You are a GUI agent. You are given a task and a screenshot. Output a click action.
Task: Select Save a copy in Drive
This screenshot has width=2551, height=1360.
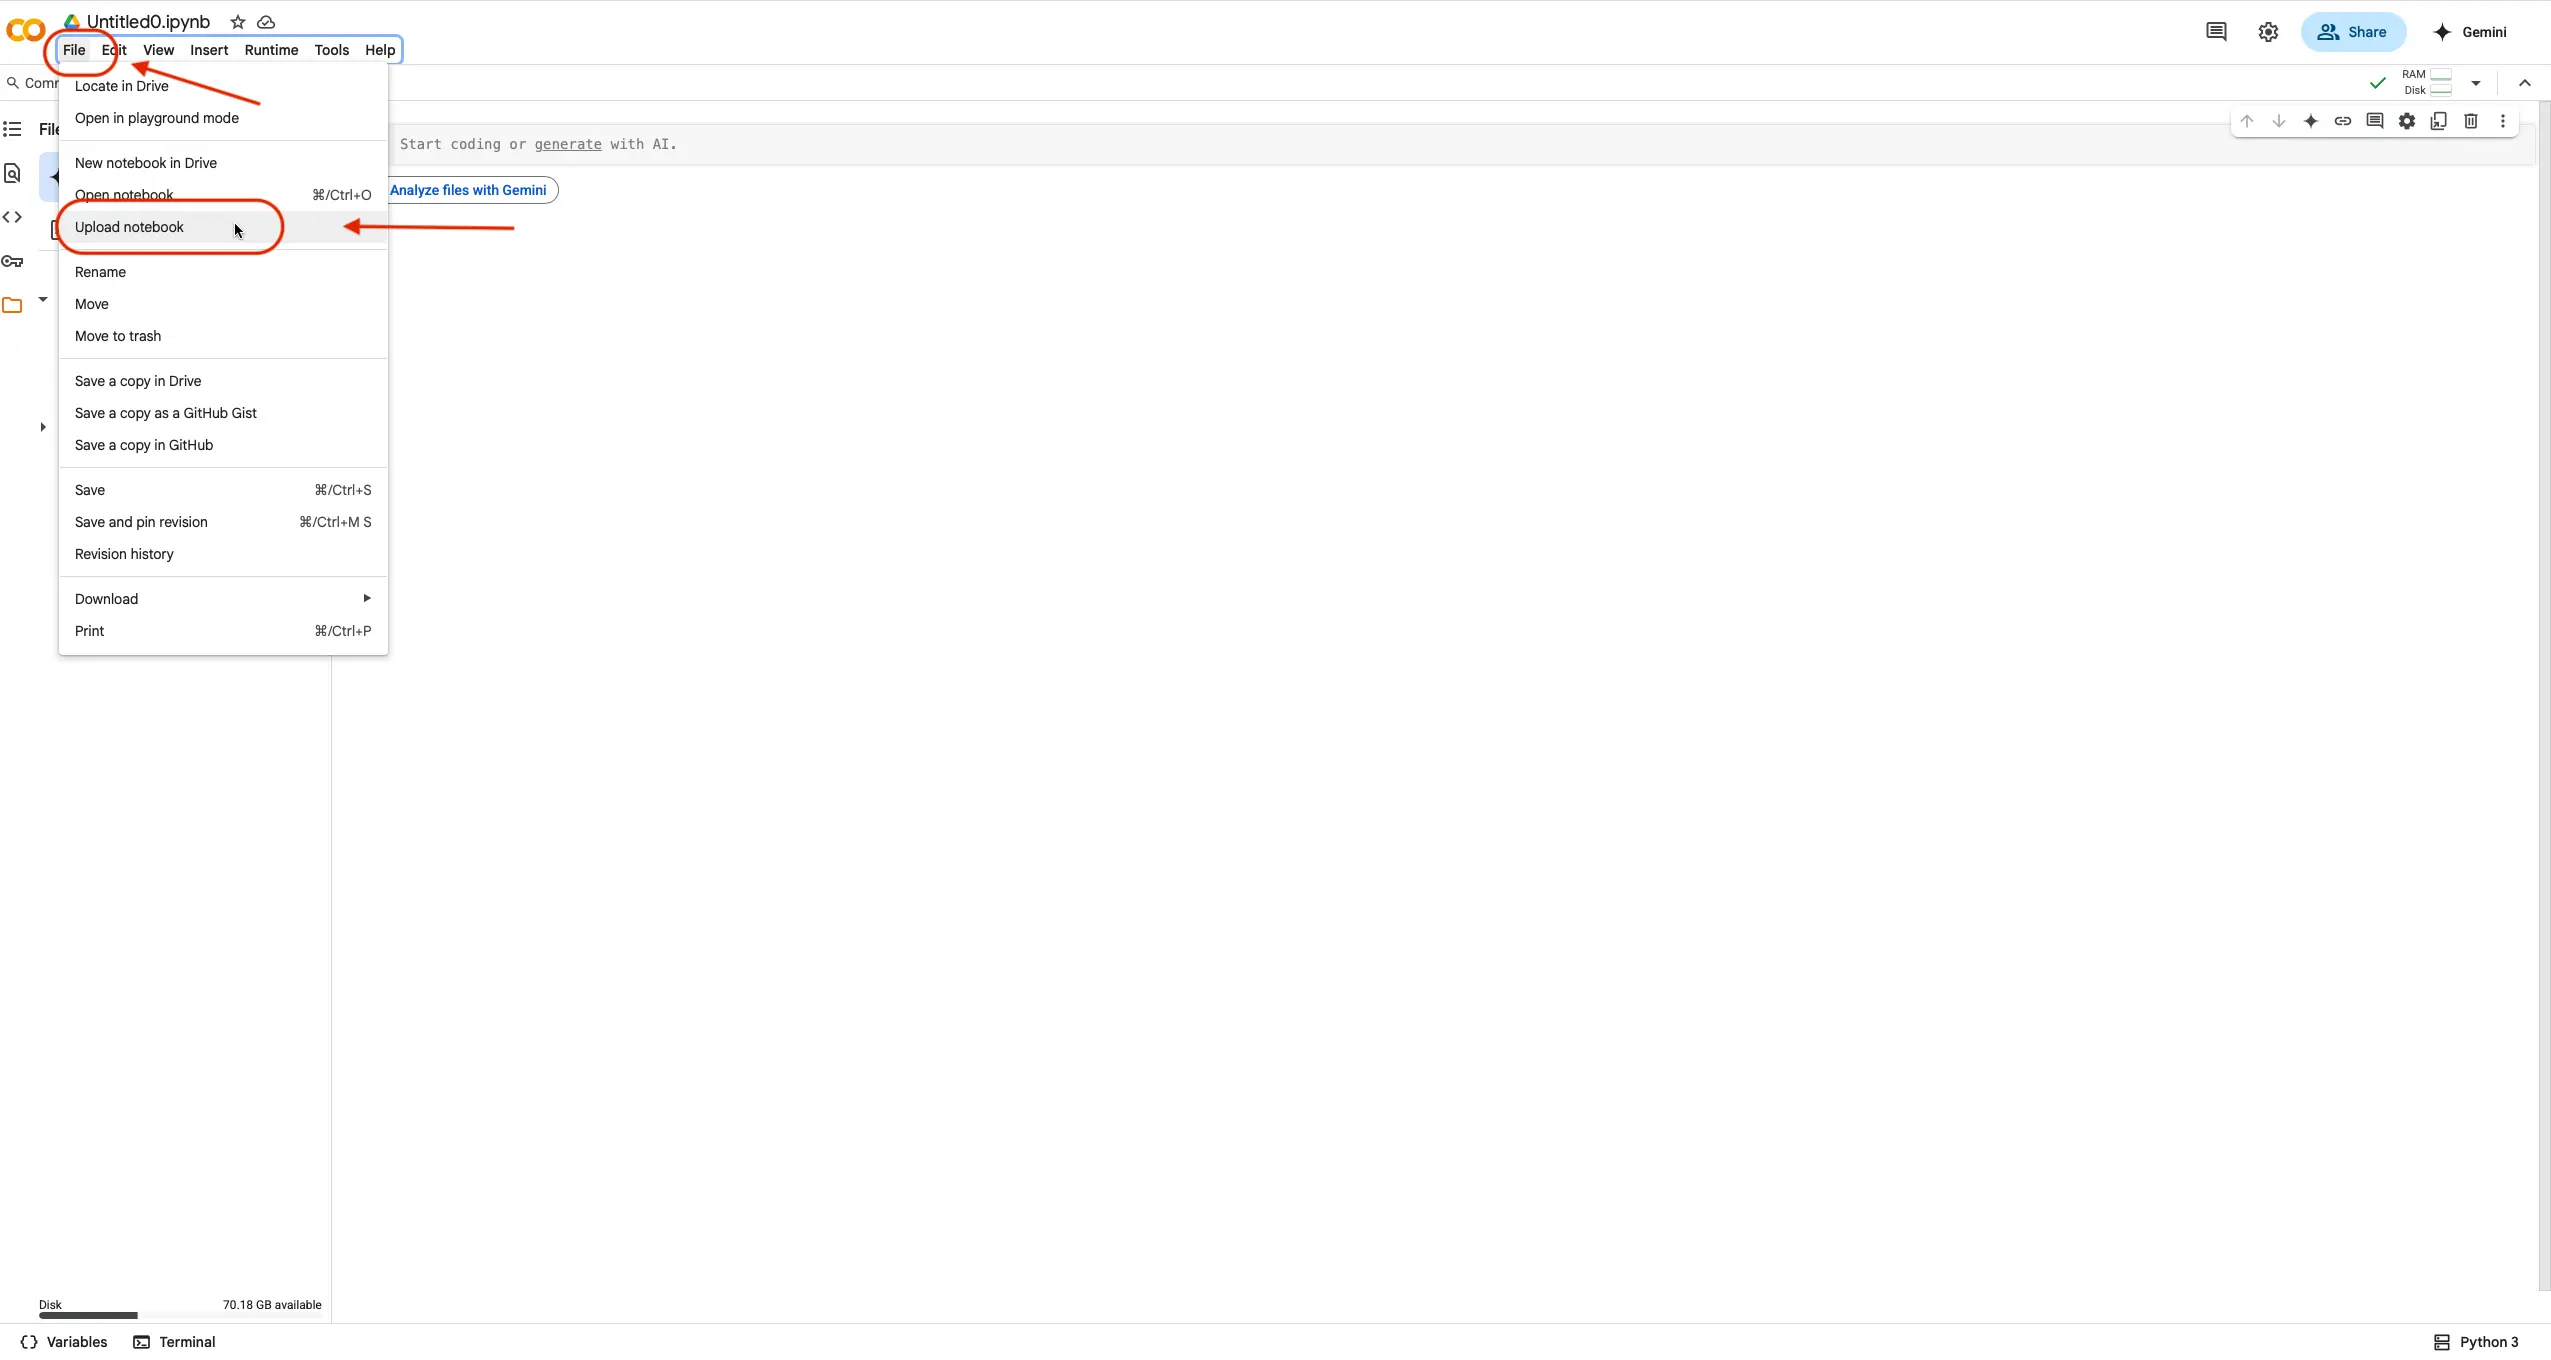223,381
